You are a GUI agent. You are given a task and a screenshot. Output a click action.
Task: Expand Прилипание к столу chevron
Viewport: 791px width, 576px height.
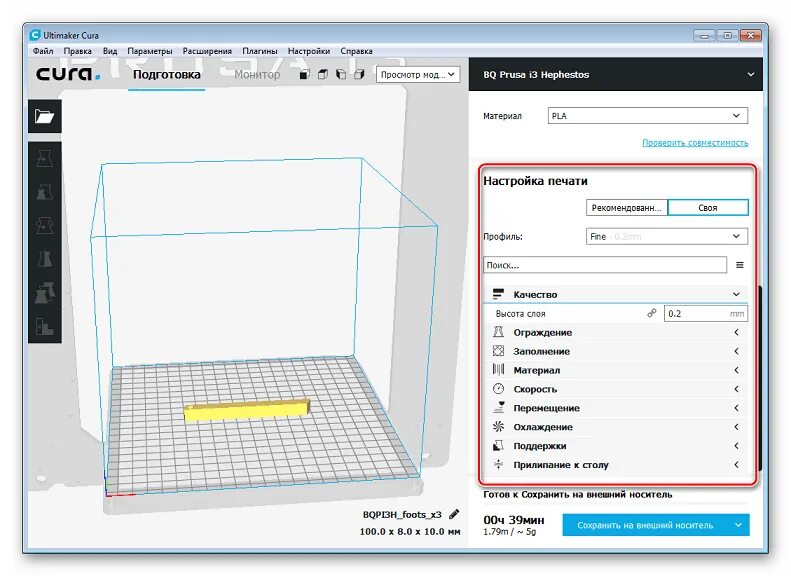coord(737,465)
